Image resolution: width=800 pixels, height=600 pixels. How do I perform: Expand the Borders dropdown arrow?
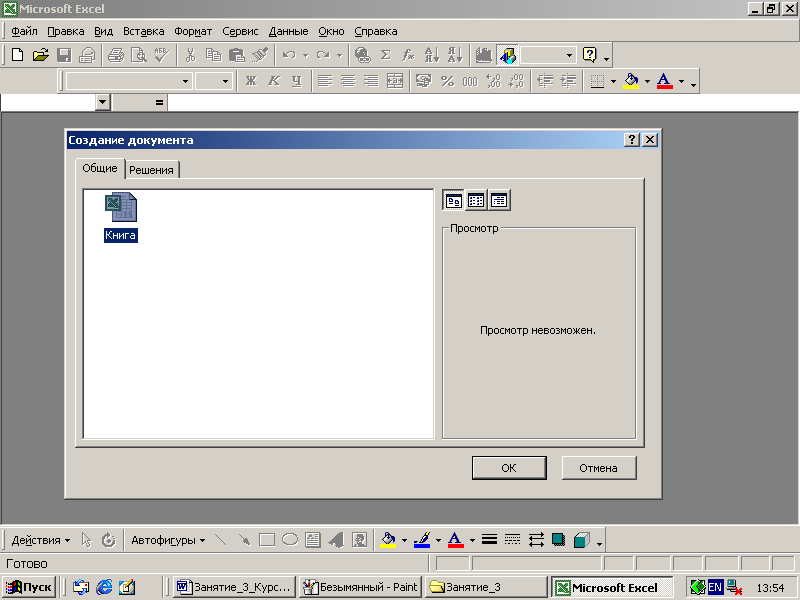[x=613, y=81]
